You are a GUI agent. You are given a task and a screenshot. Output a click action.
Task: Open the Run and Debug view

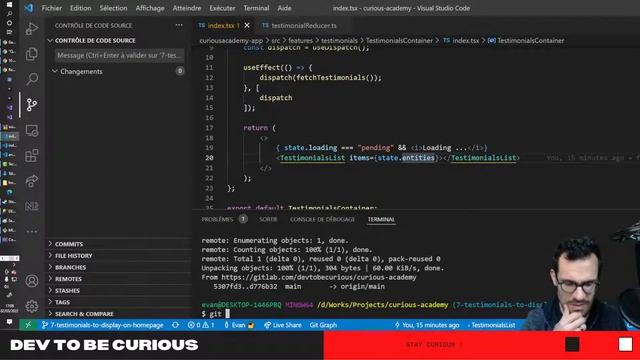(x=32, y=29)
